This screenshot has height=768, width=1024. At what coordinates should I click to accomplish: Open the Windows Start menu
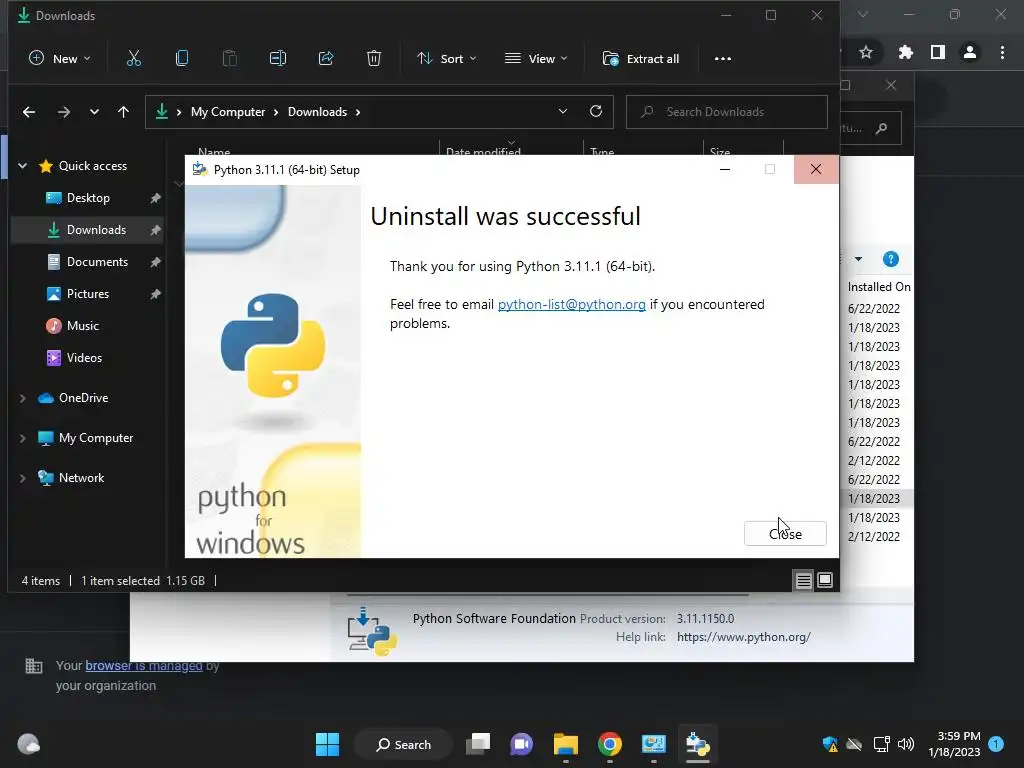pyautogui.click(x=327, y=744)
